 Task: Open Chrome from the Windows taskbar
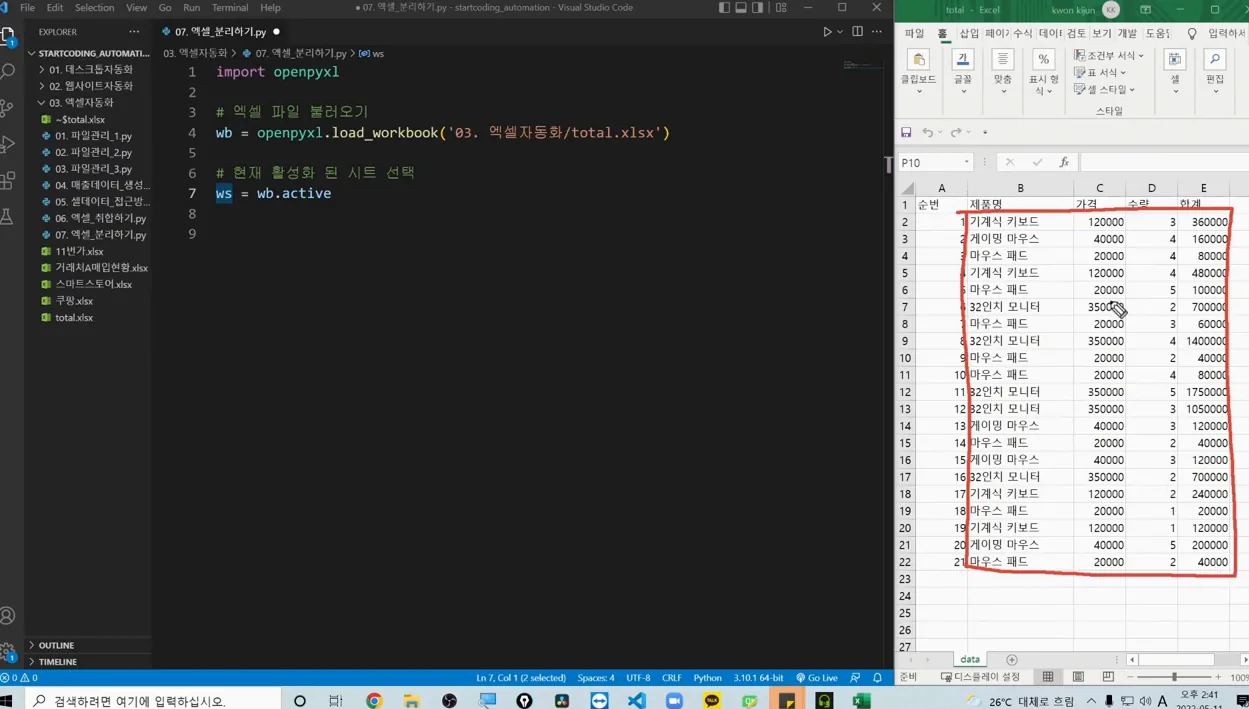(x=374, y=701)
